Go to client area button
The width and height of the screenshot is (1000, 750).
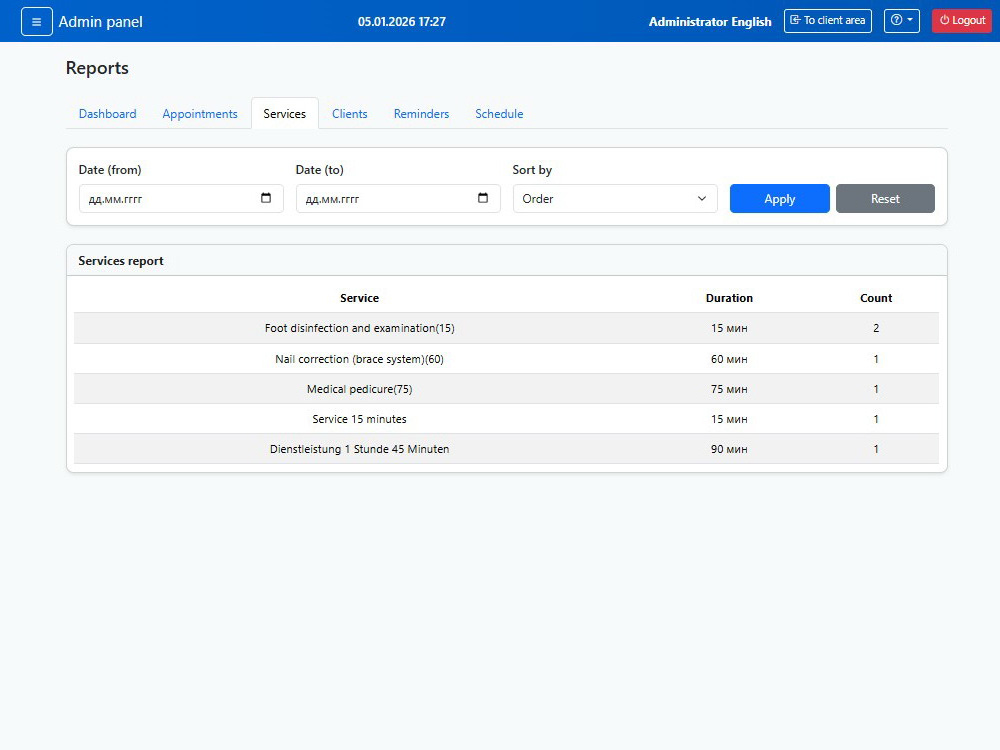828,21
